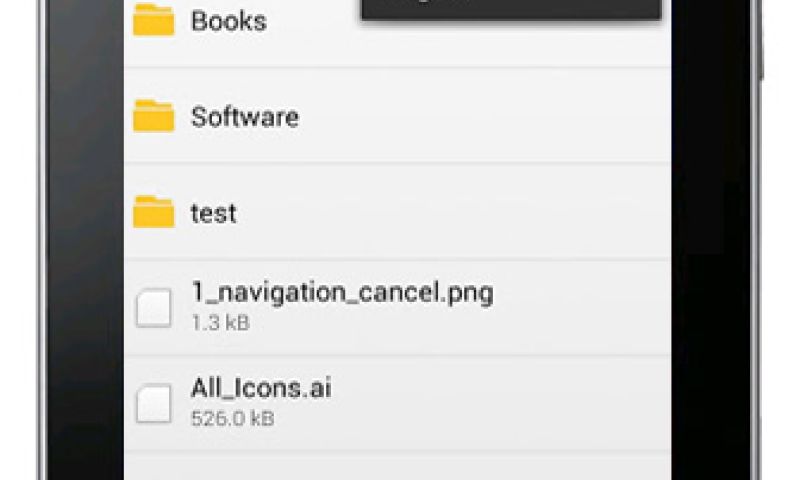Select the 1_navigation_cancel.png checkbox
This screenshot has height=480, width=800.
click(x=153, y=307)
